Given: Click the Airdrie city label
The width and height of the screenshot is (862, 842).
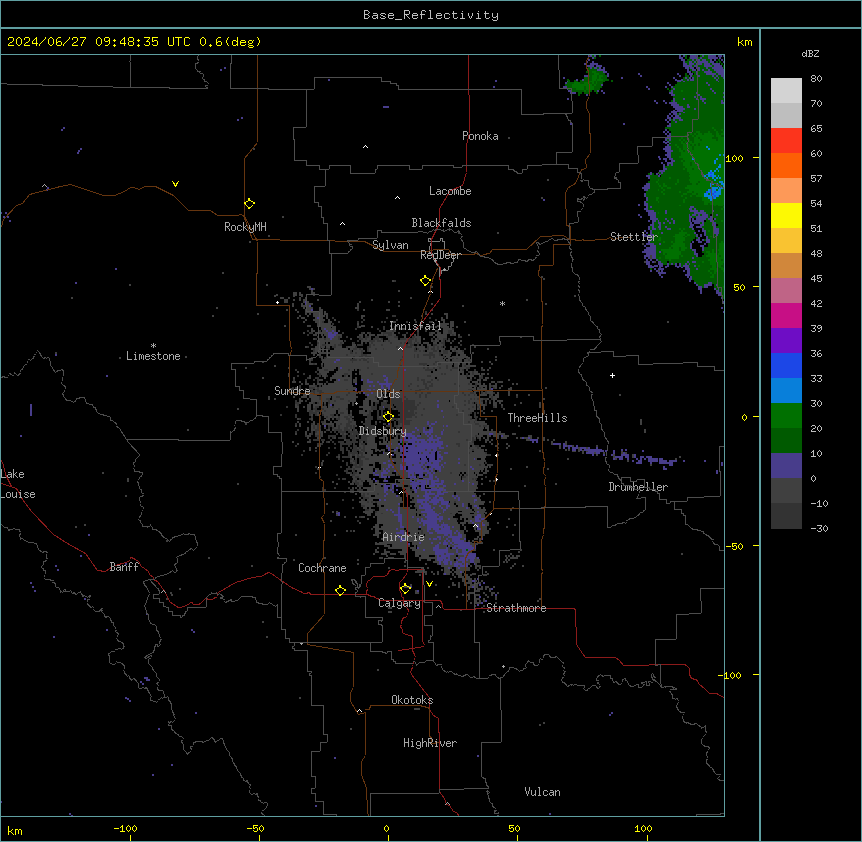Looking at the screenshot, I should coord(404,537).
